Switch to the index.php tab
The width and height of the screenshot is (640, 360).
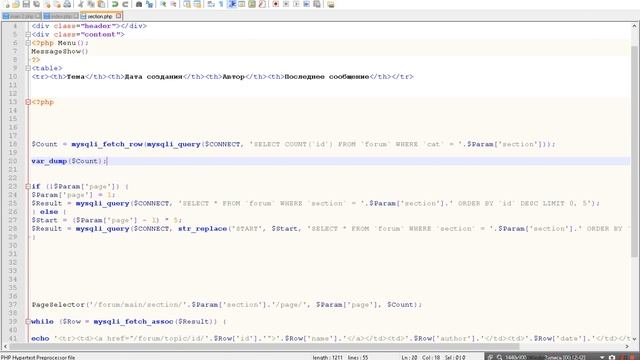(x=60, y=16)
